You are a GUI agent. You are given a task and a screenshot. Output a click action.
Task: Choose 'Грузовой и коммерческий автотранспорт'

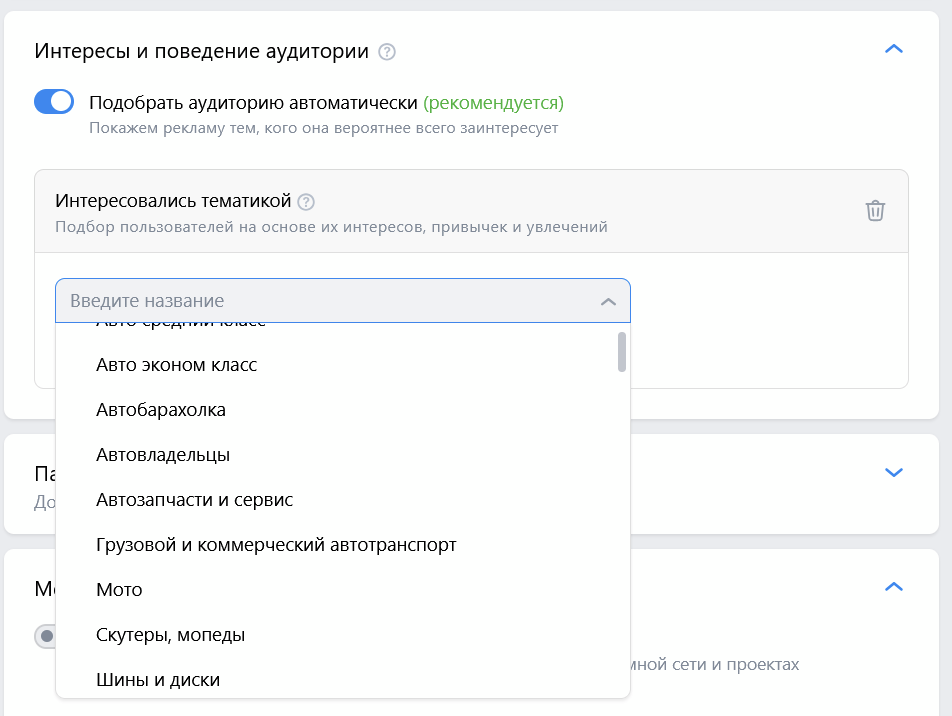[343, 545]
